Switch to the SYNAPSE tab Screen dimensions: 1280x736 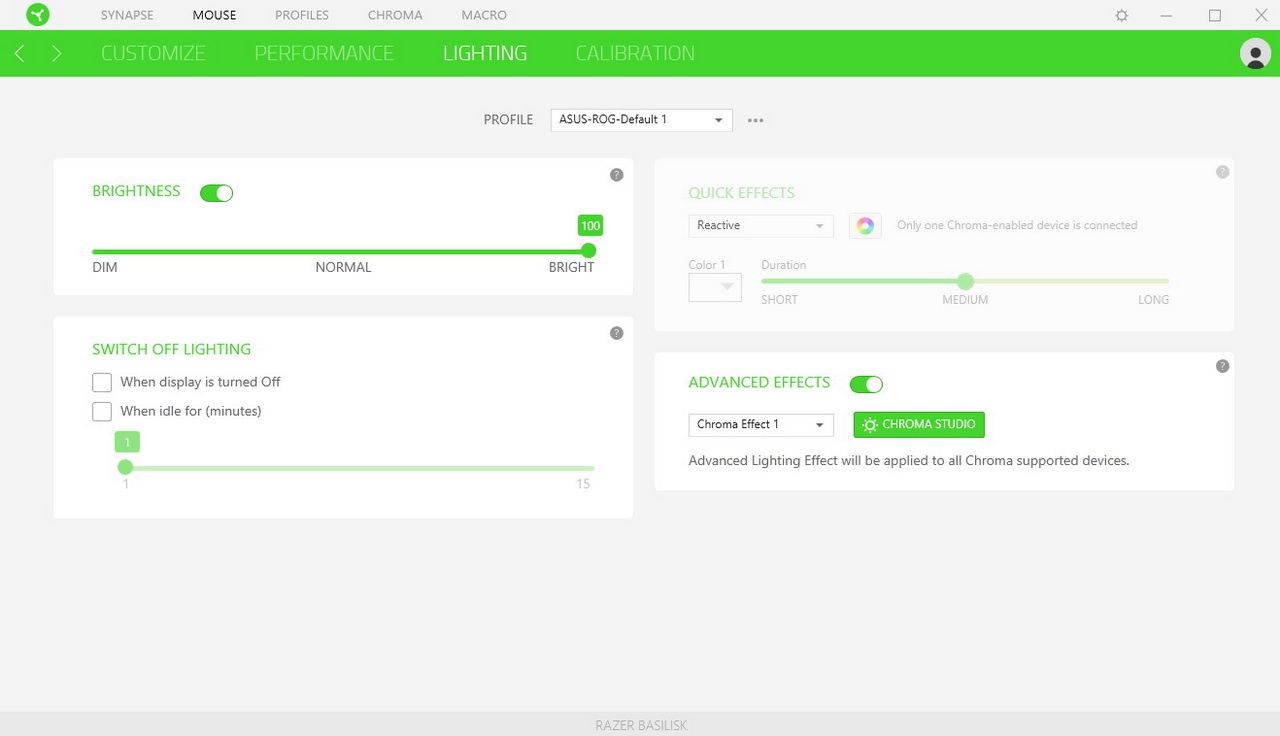click(127, 15)
